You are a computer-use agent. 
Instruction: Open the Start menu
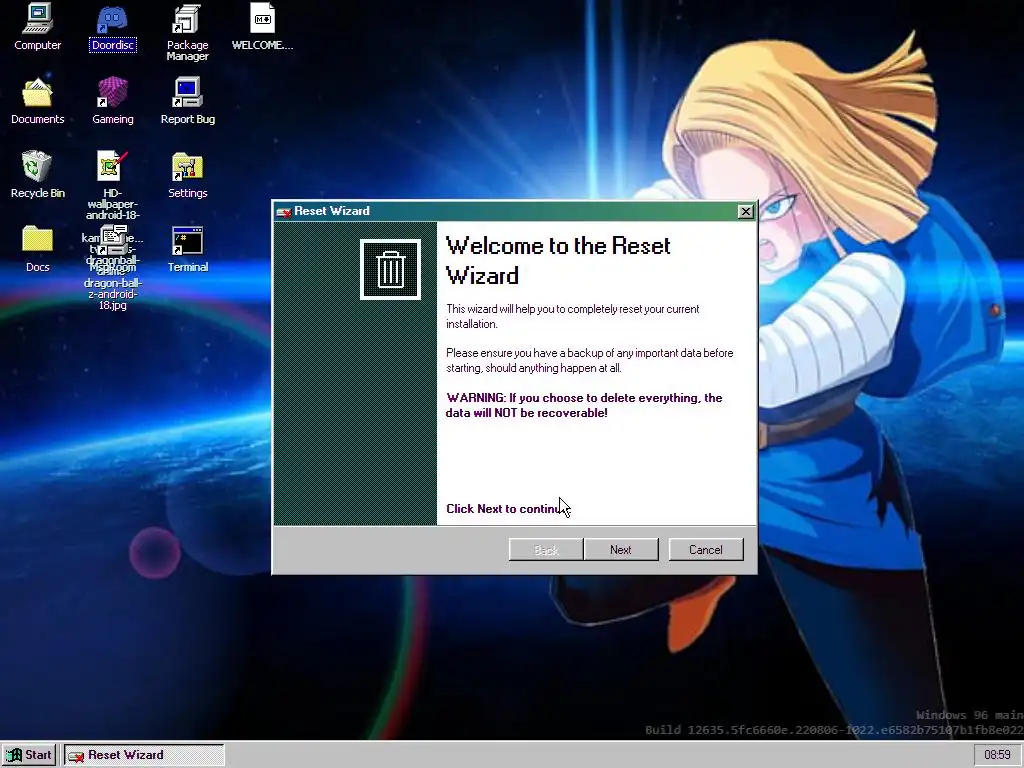(29, 755)
